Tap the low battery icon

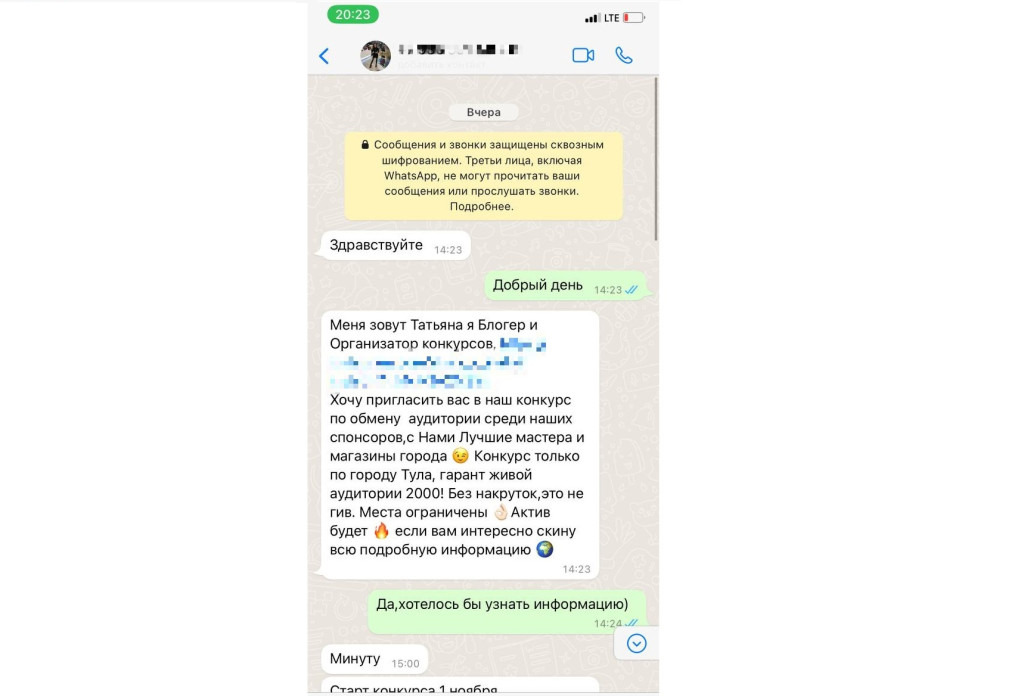633,18
